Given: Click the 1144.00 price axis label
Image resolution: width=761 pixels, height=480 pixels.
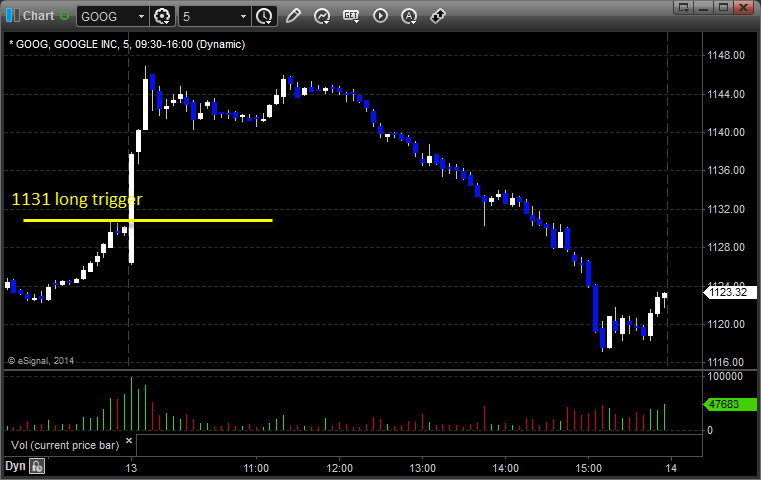Looking at the screenshot, I should [x=726, y=94].
